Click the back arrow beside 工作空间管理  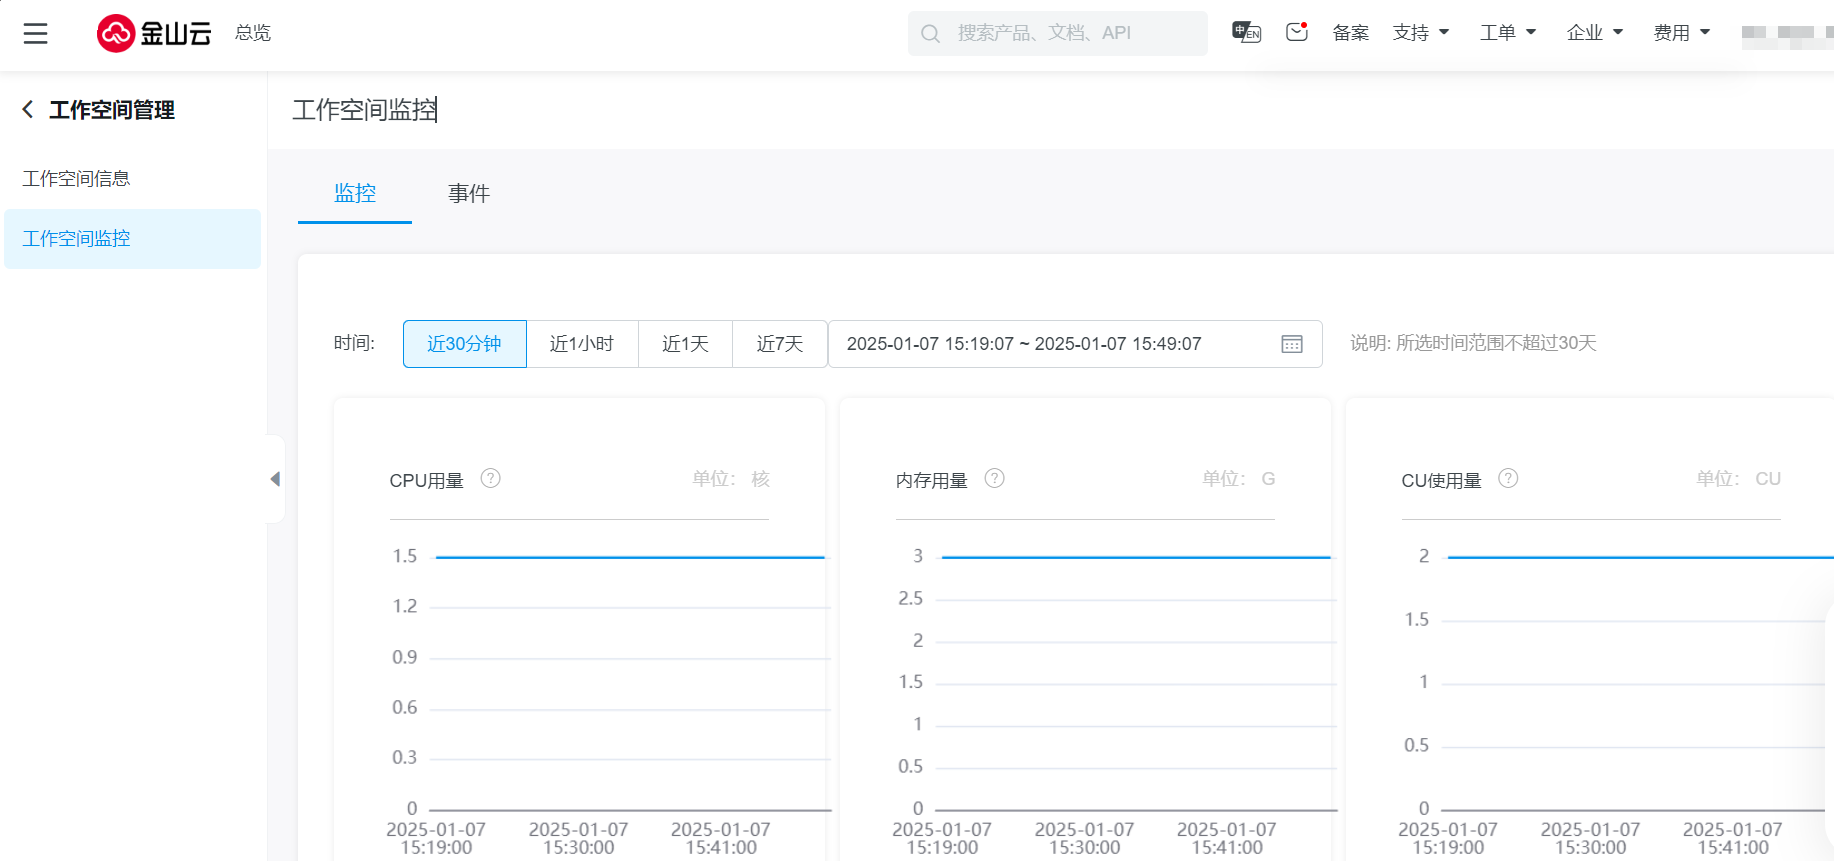click(x=28, y=109)
